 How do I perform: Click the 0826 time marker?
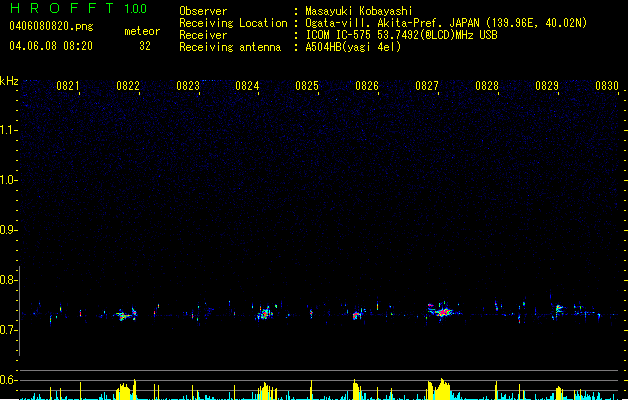pyautogui.click(x=367, y=86)
